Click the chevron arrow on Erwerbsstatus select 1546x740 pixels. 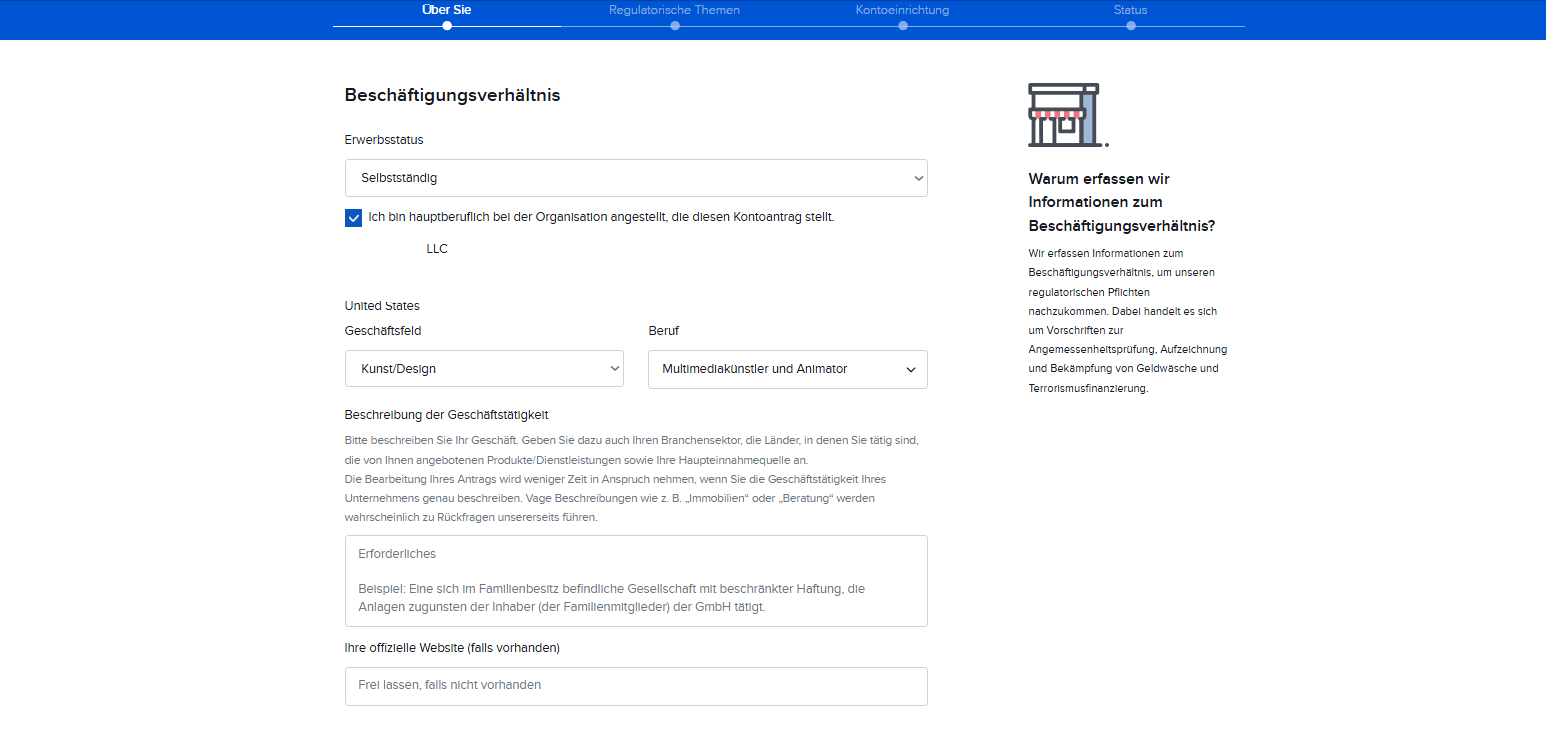pyautogui.click(x=918, y=178)
